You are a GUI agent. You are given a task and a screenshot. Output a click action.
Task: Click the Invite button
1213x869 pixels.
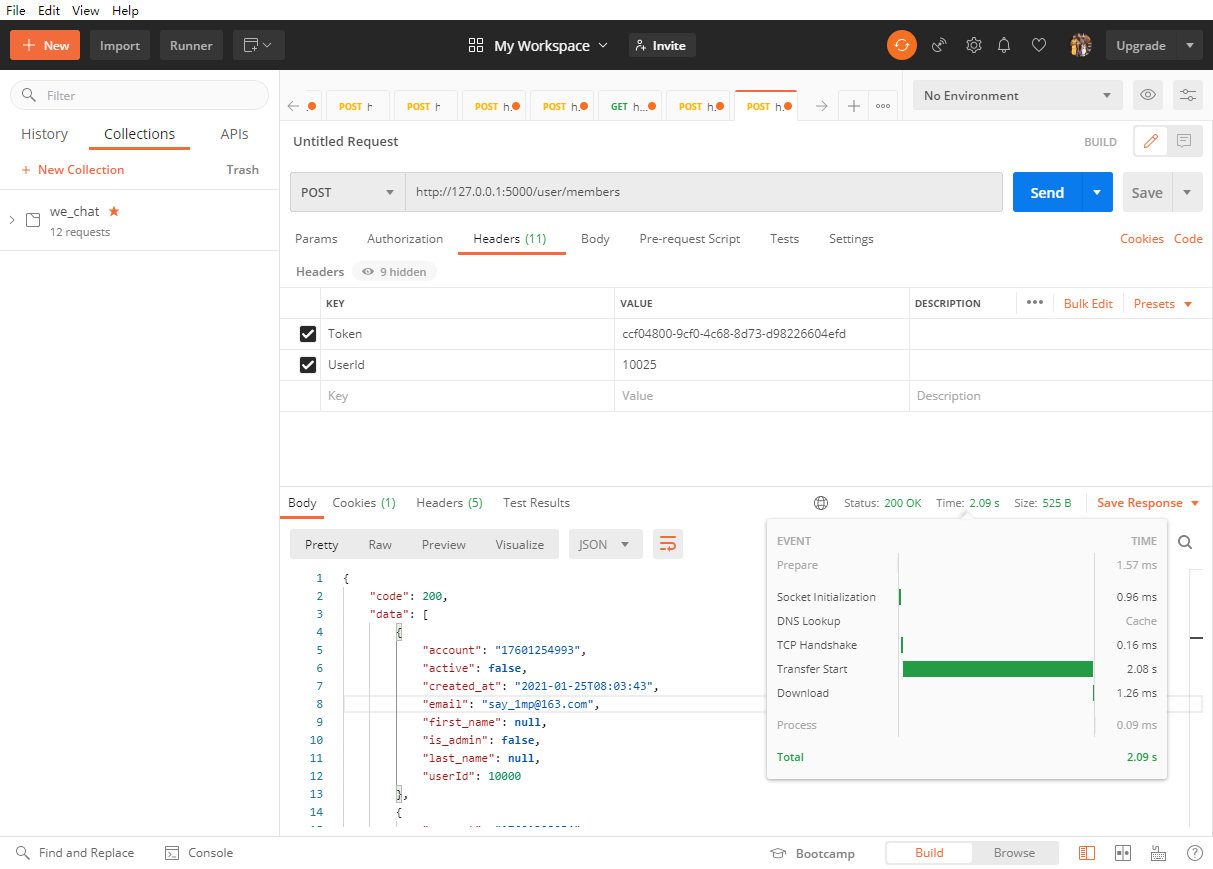pos(662,45)
